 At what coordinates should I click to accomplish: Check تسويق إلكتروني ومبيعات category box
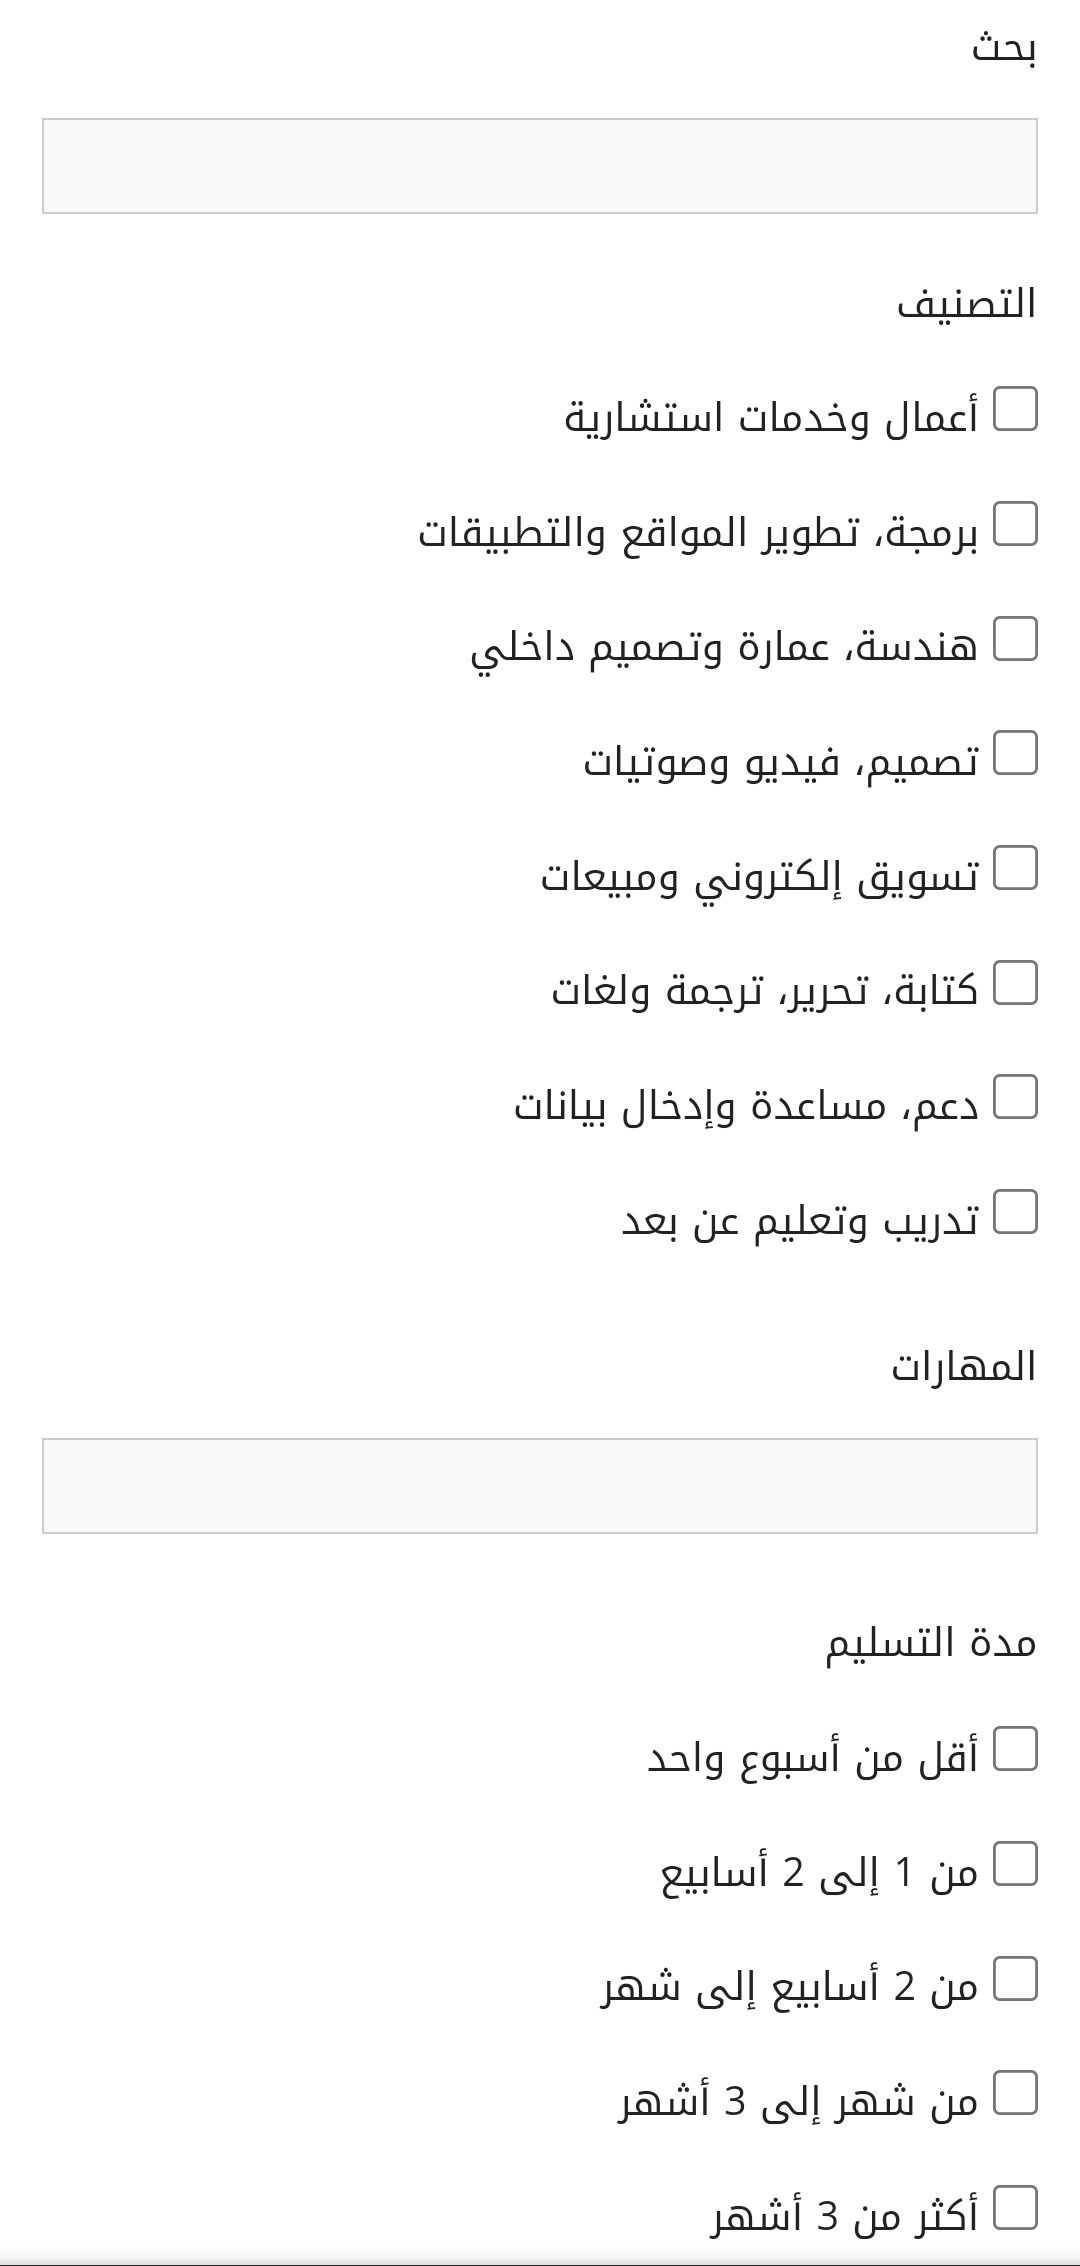click(1015, 868)
